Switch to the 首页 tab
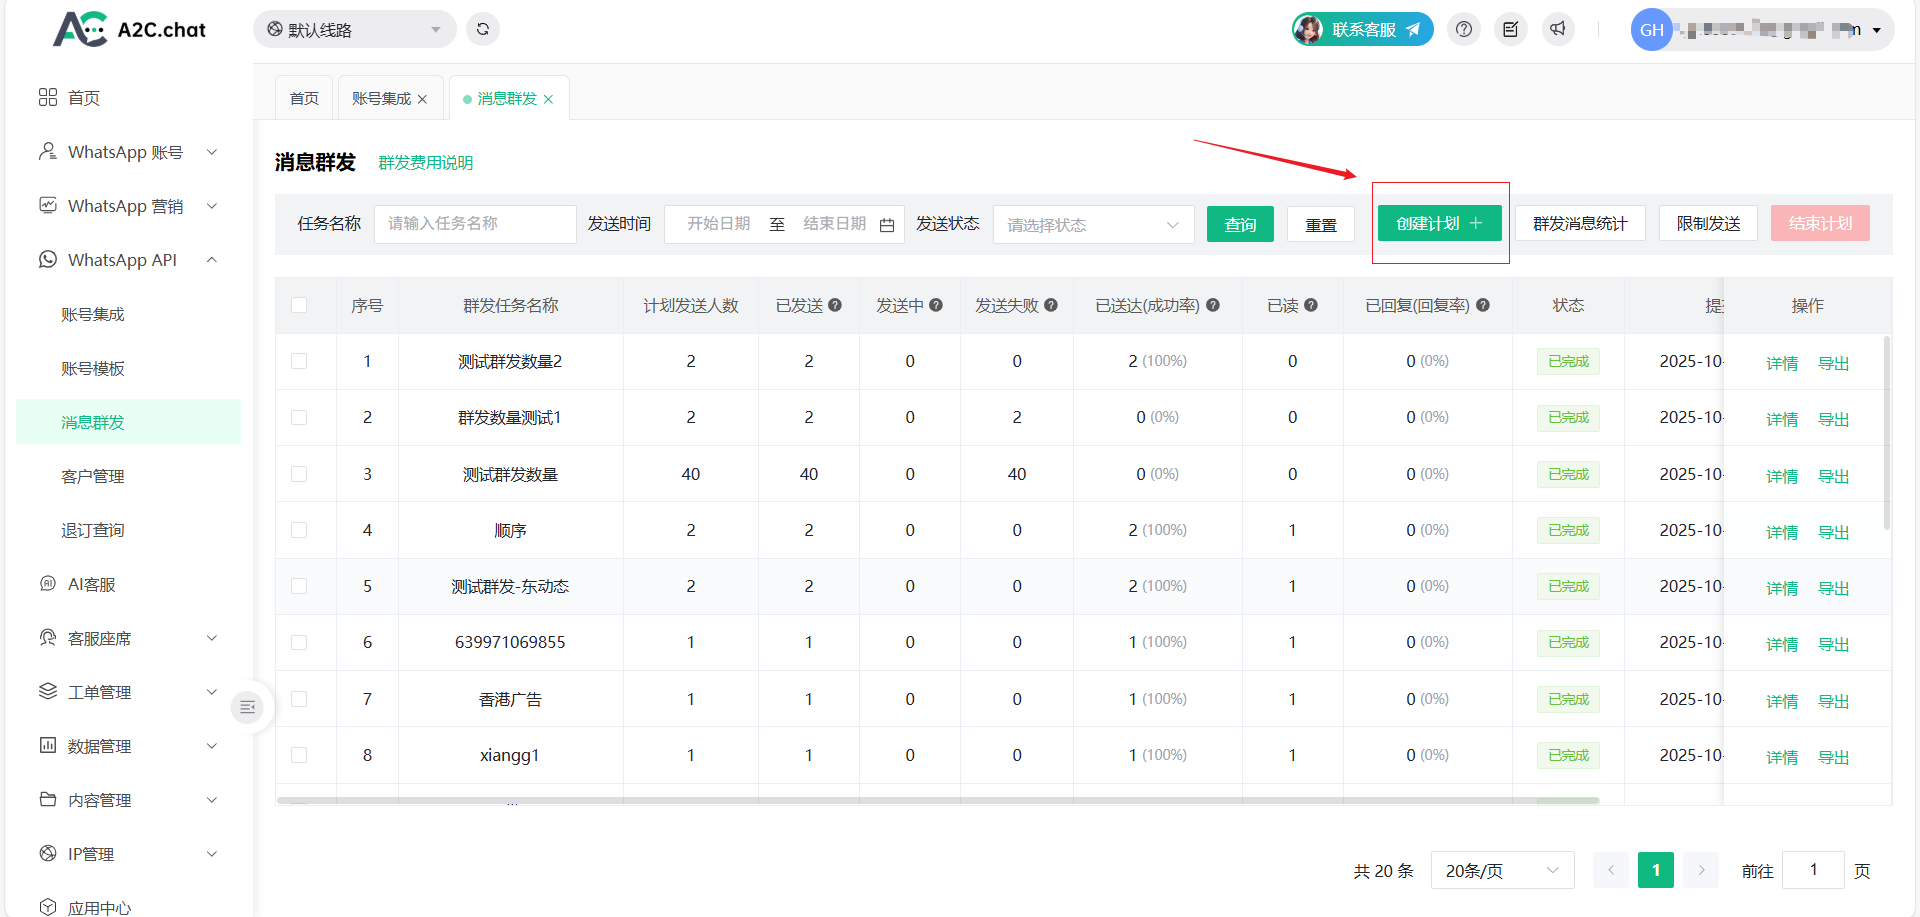 (x=304, y=98)
